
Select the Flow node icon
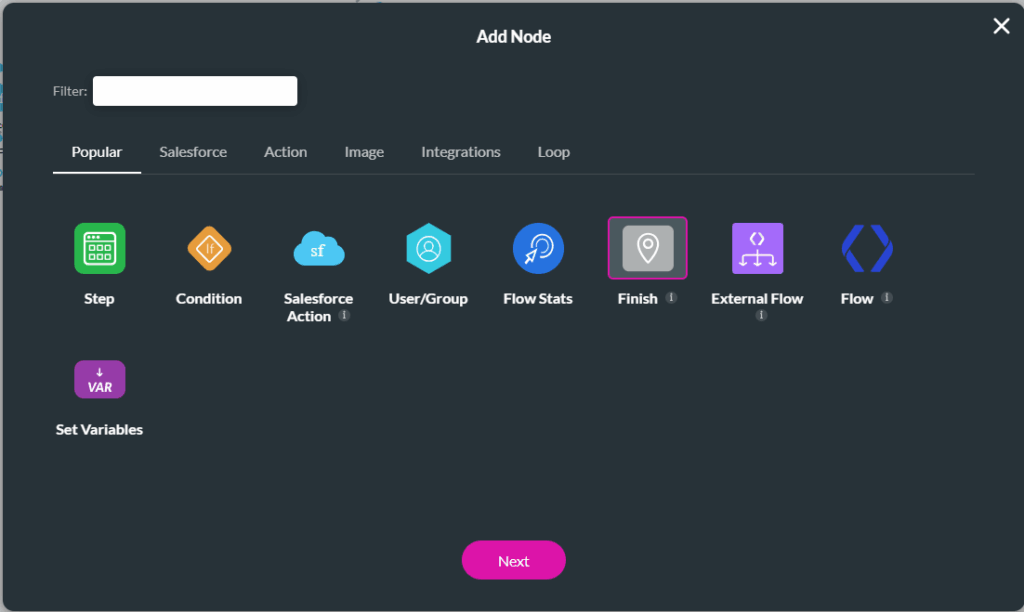[x=866, y=248]
